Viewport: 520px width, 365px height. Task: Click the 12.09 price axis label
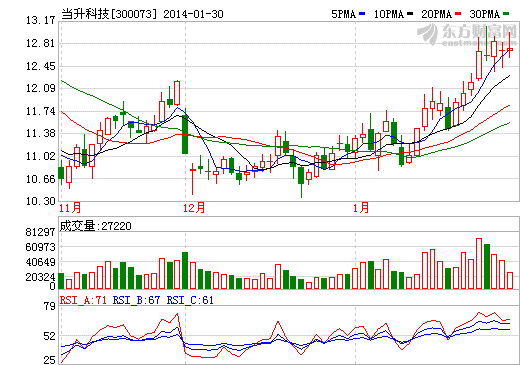click(x=41, y=88)
